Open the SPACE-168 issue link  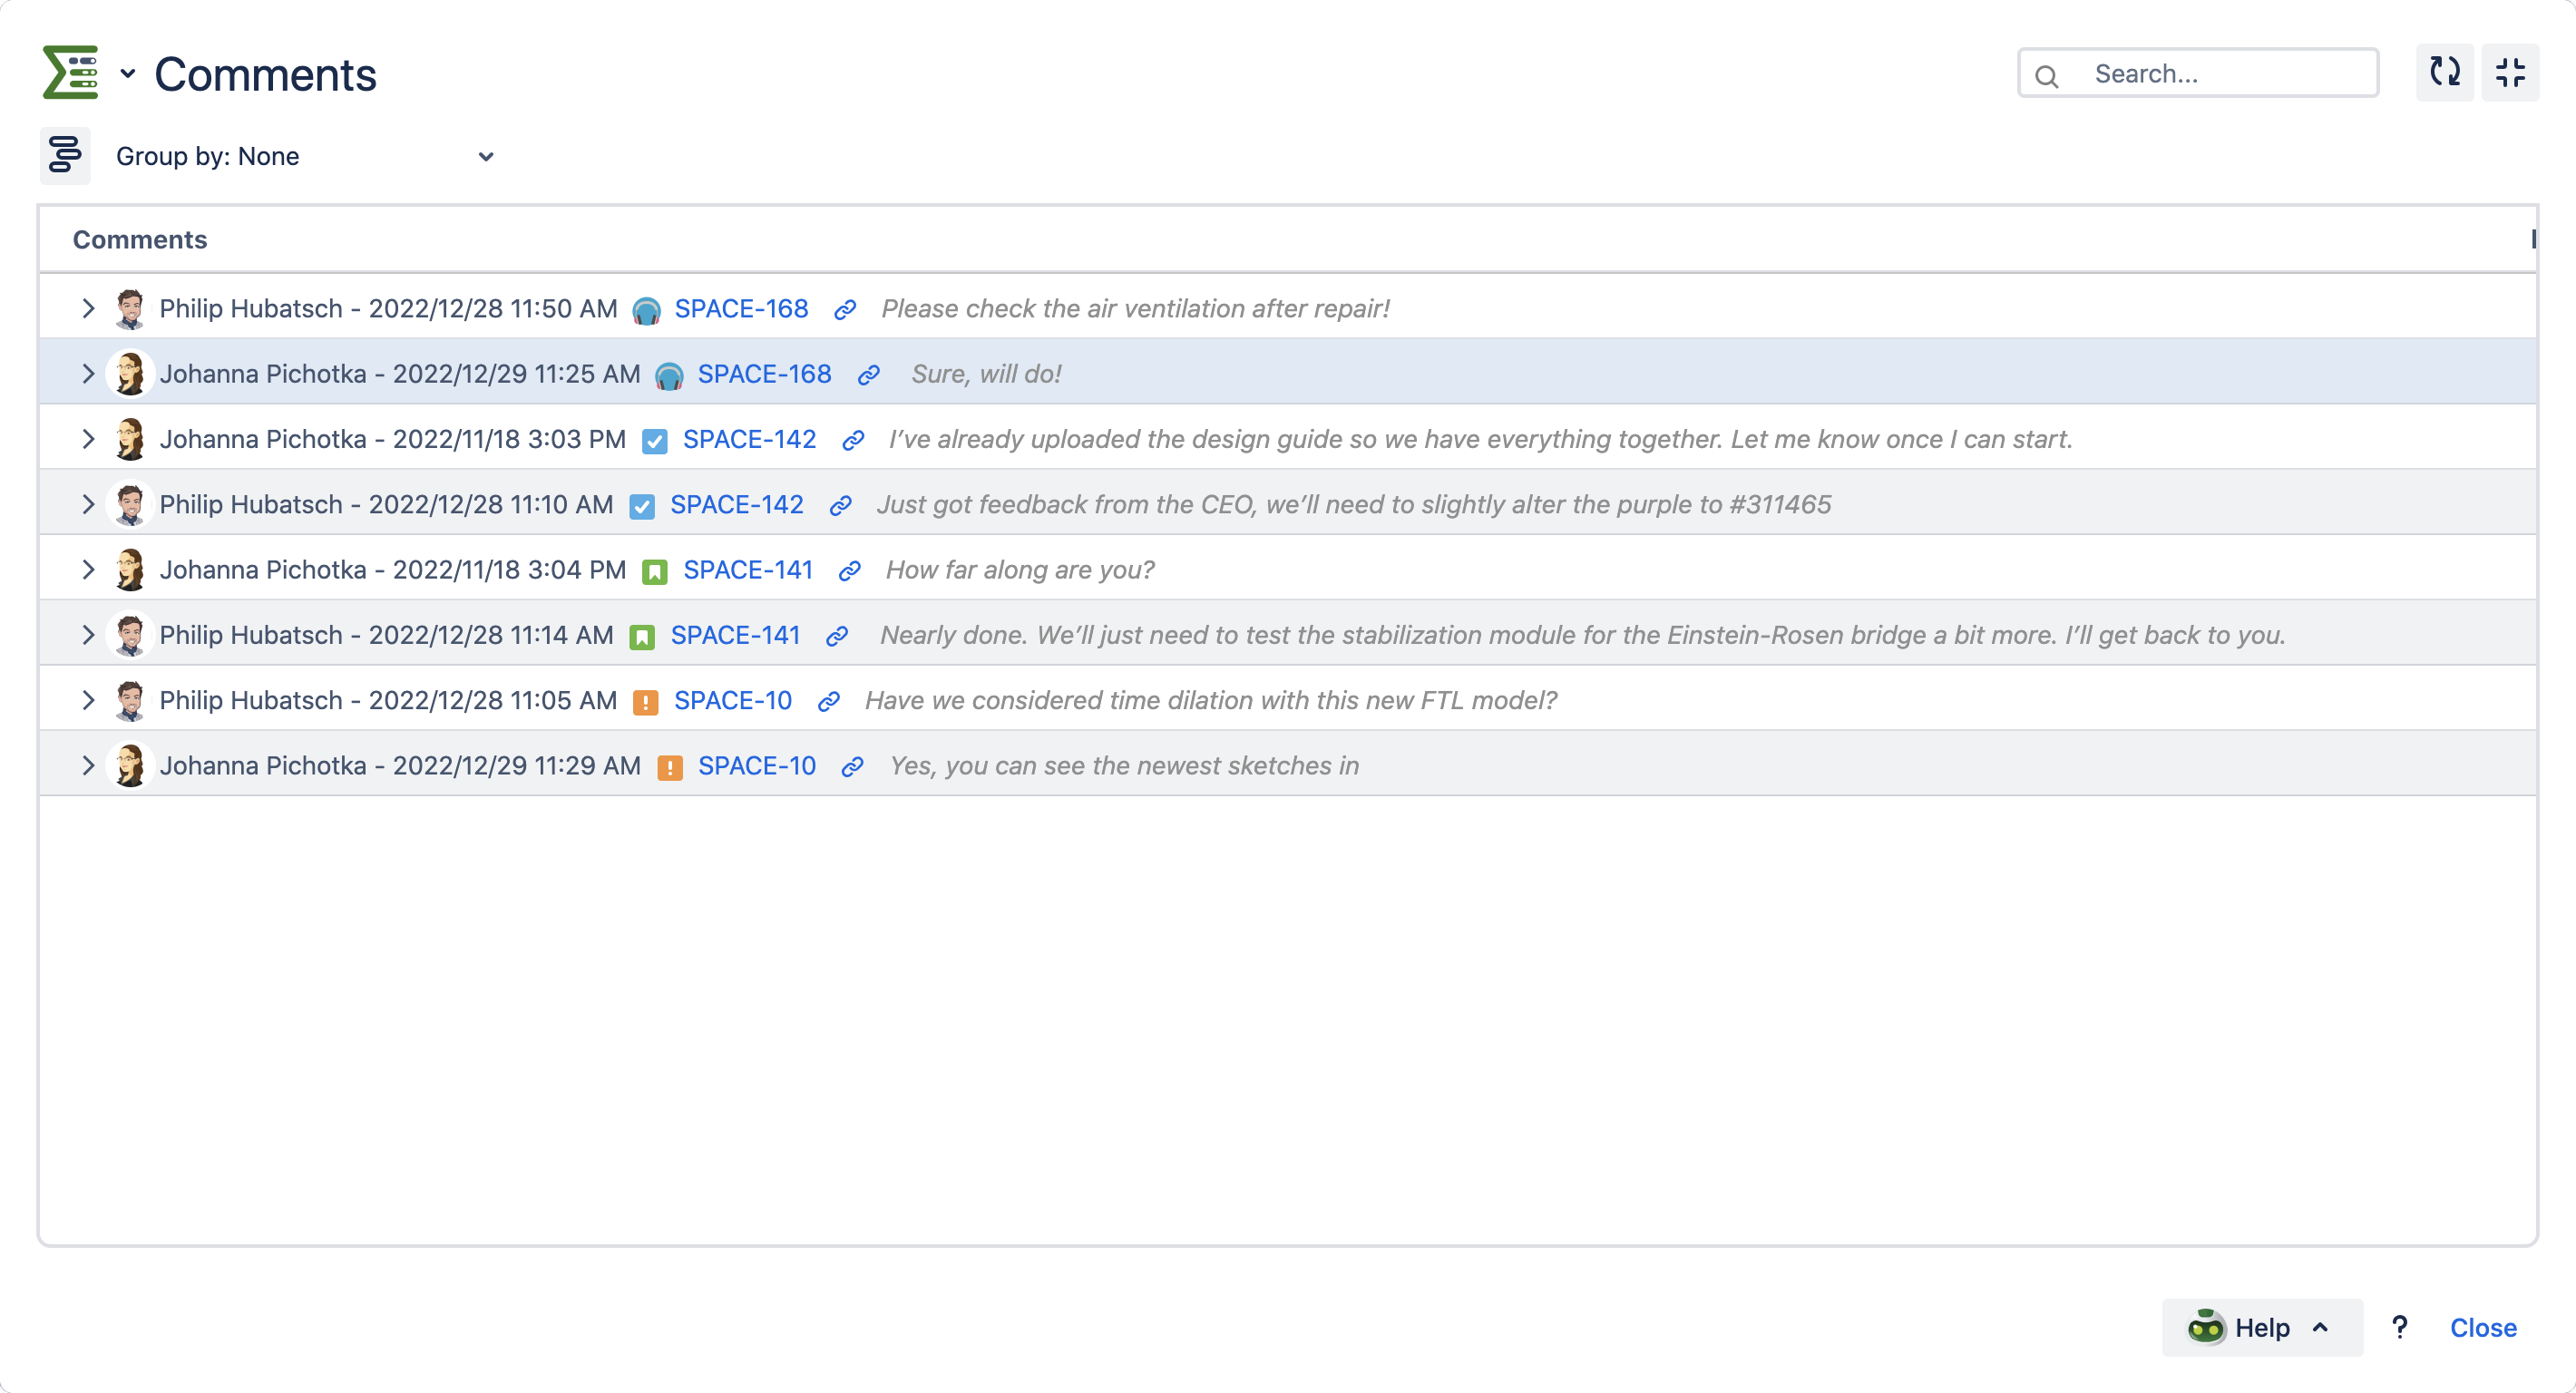click(740, 308)
